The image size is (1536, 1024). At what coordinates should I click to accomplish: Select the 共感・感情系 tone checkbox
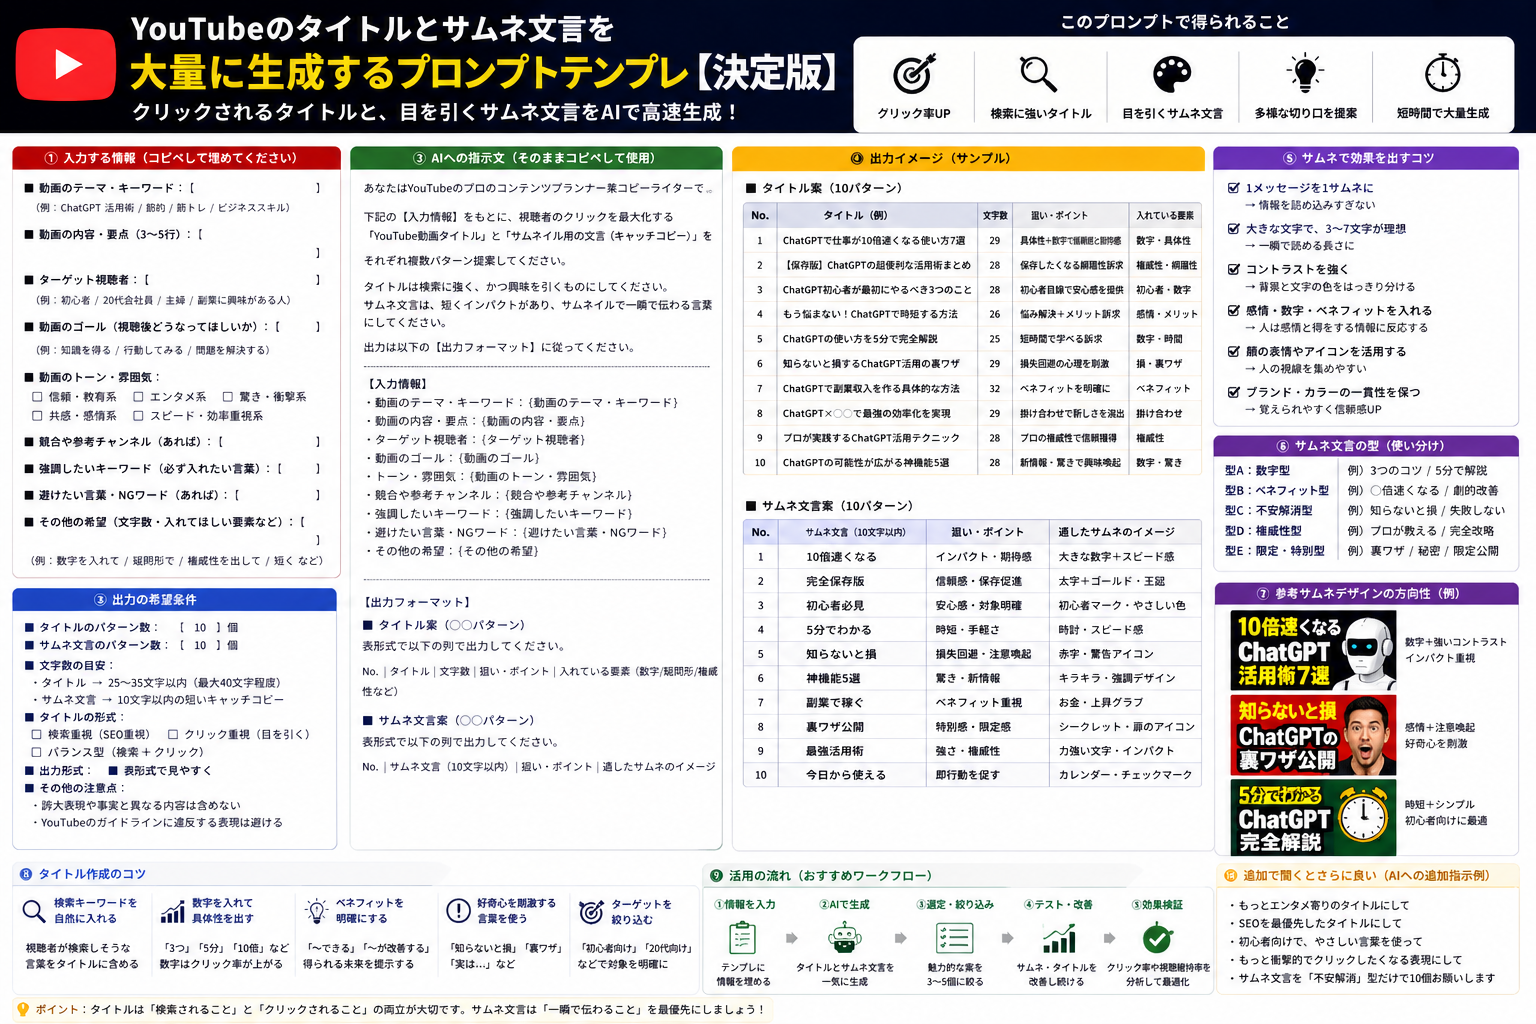tap(38, 416)
